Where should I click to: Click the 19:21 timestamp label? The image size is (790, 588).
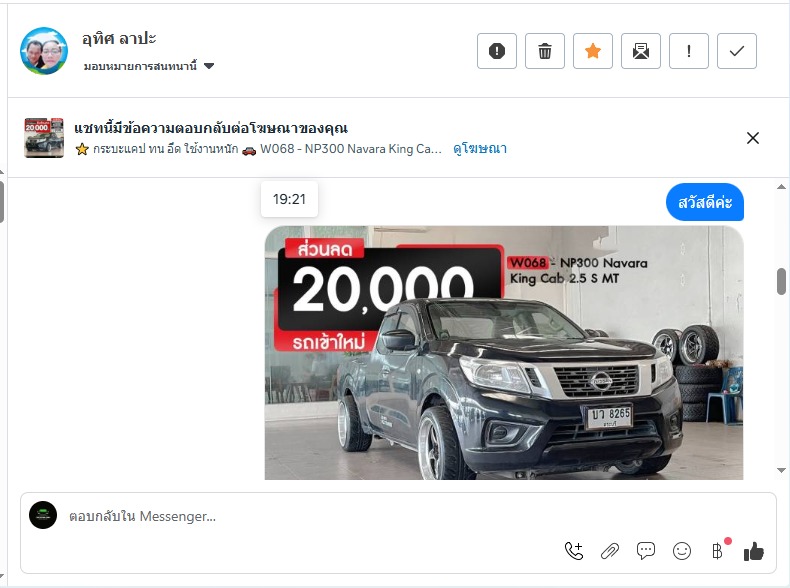(289, 199)
